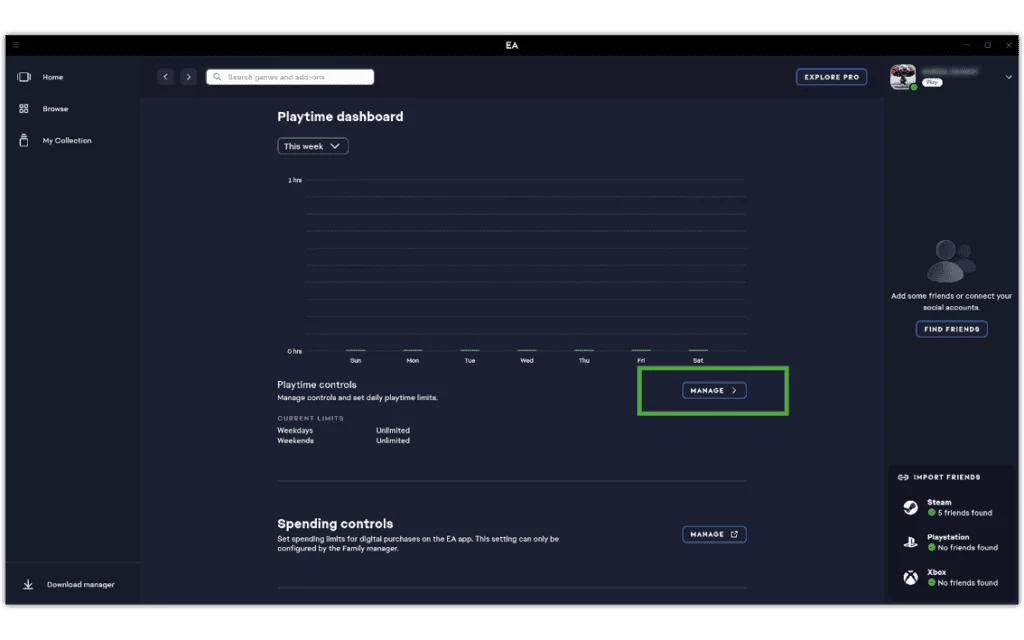The image size is (1024, 640).
Task: Click the Current Limits label
Action: point(310,419)
